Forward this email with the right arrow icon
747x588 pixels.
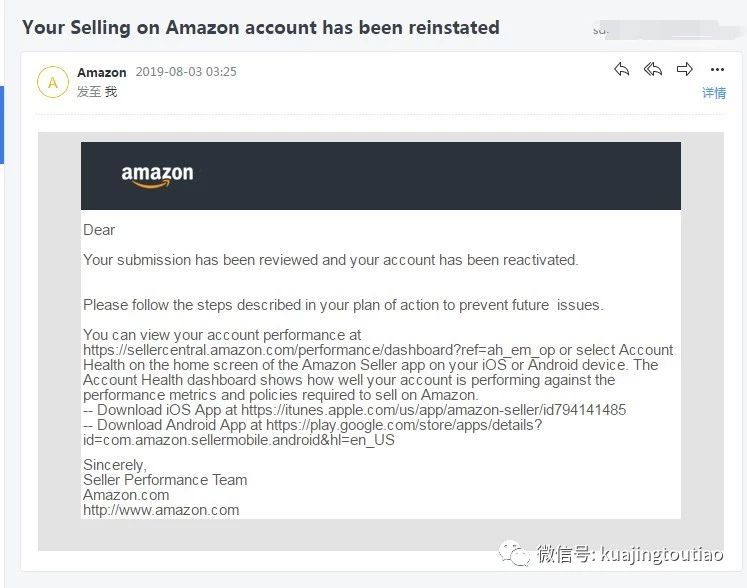tap(685, 70)
